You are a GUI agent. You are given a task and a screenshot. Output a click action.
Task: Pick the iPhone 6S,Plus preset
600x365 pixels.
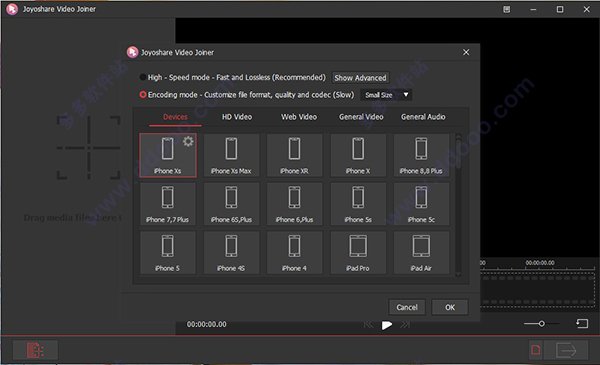(231, 204)
